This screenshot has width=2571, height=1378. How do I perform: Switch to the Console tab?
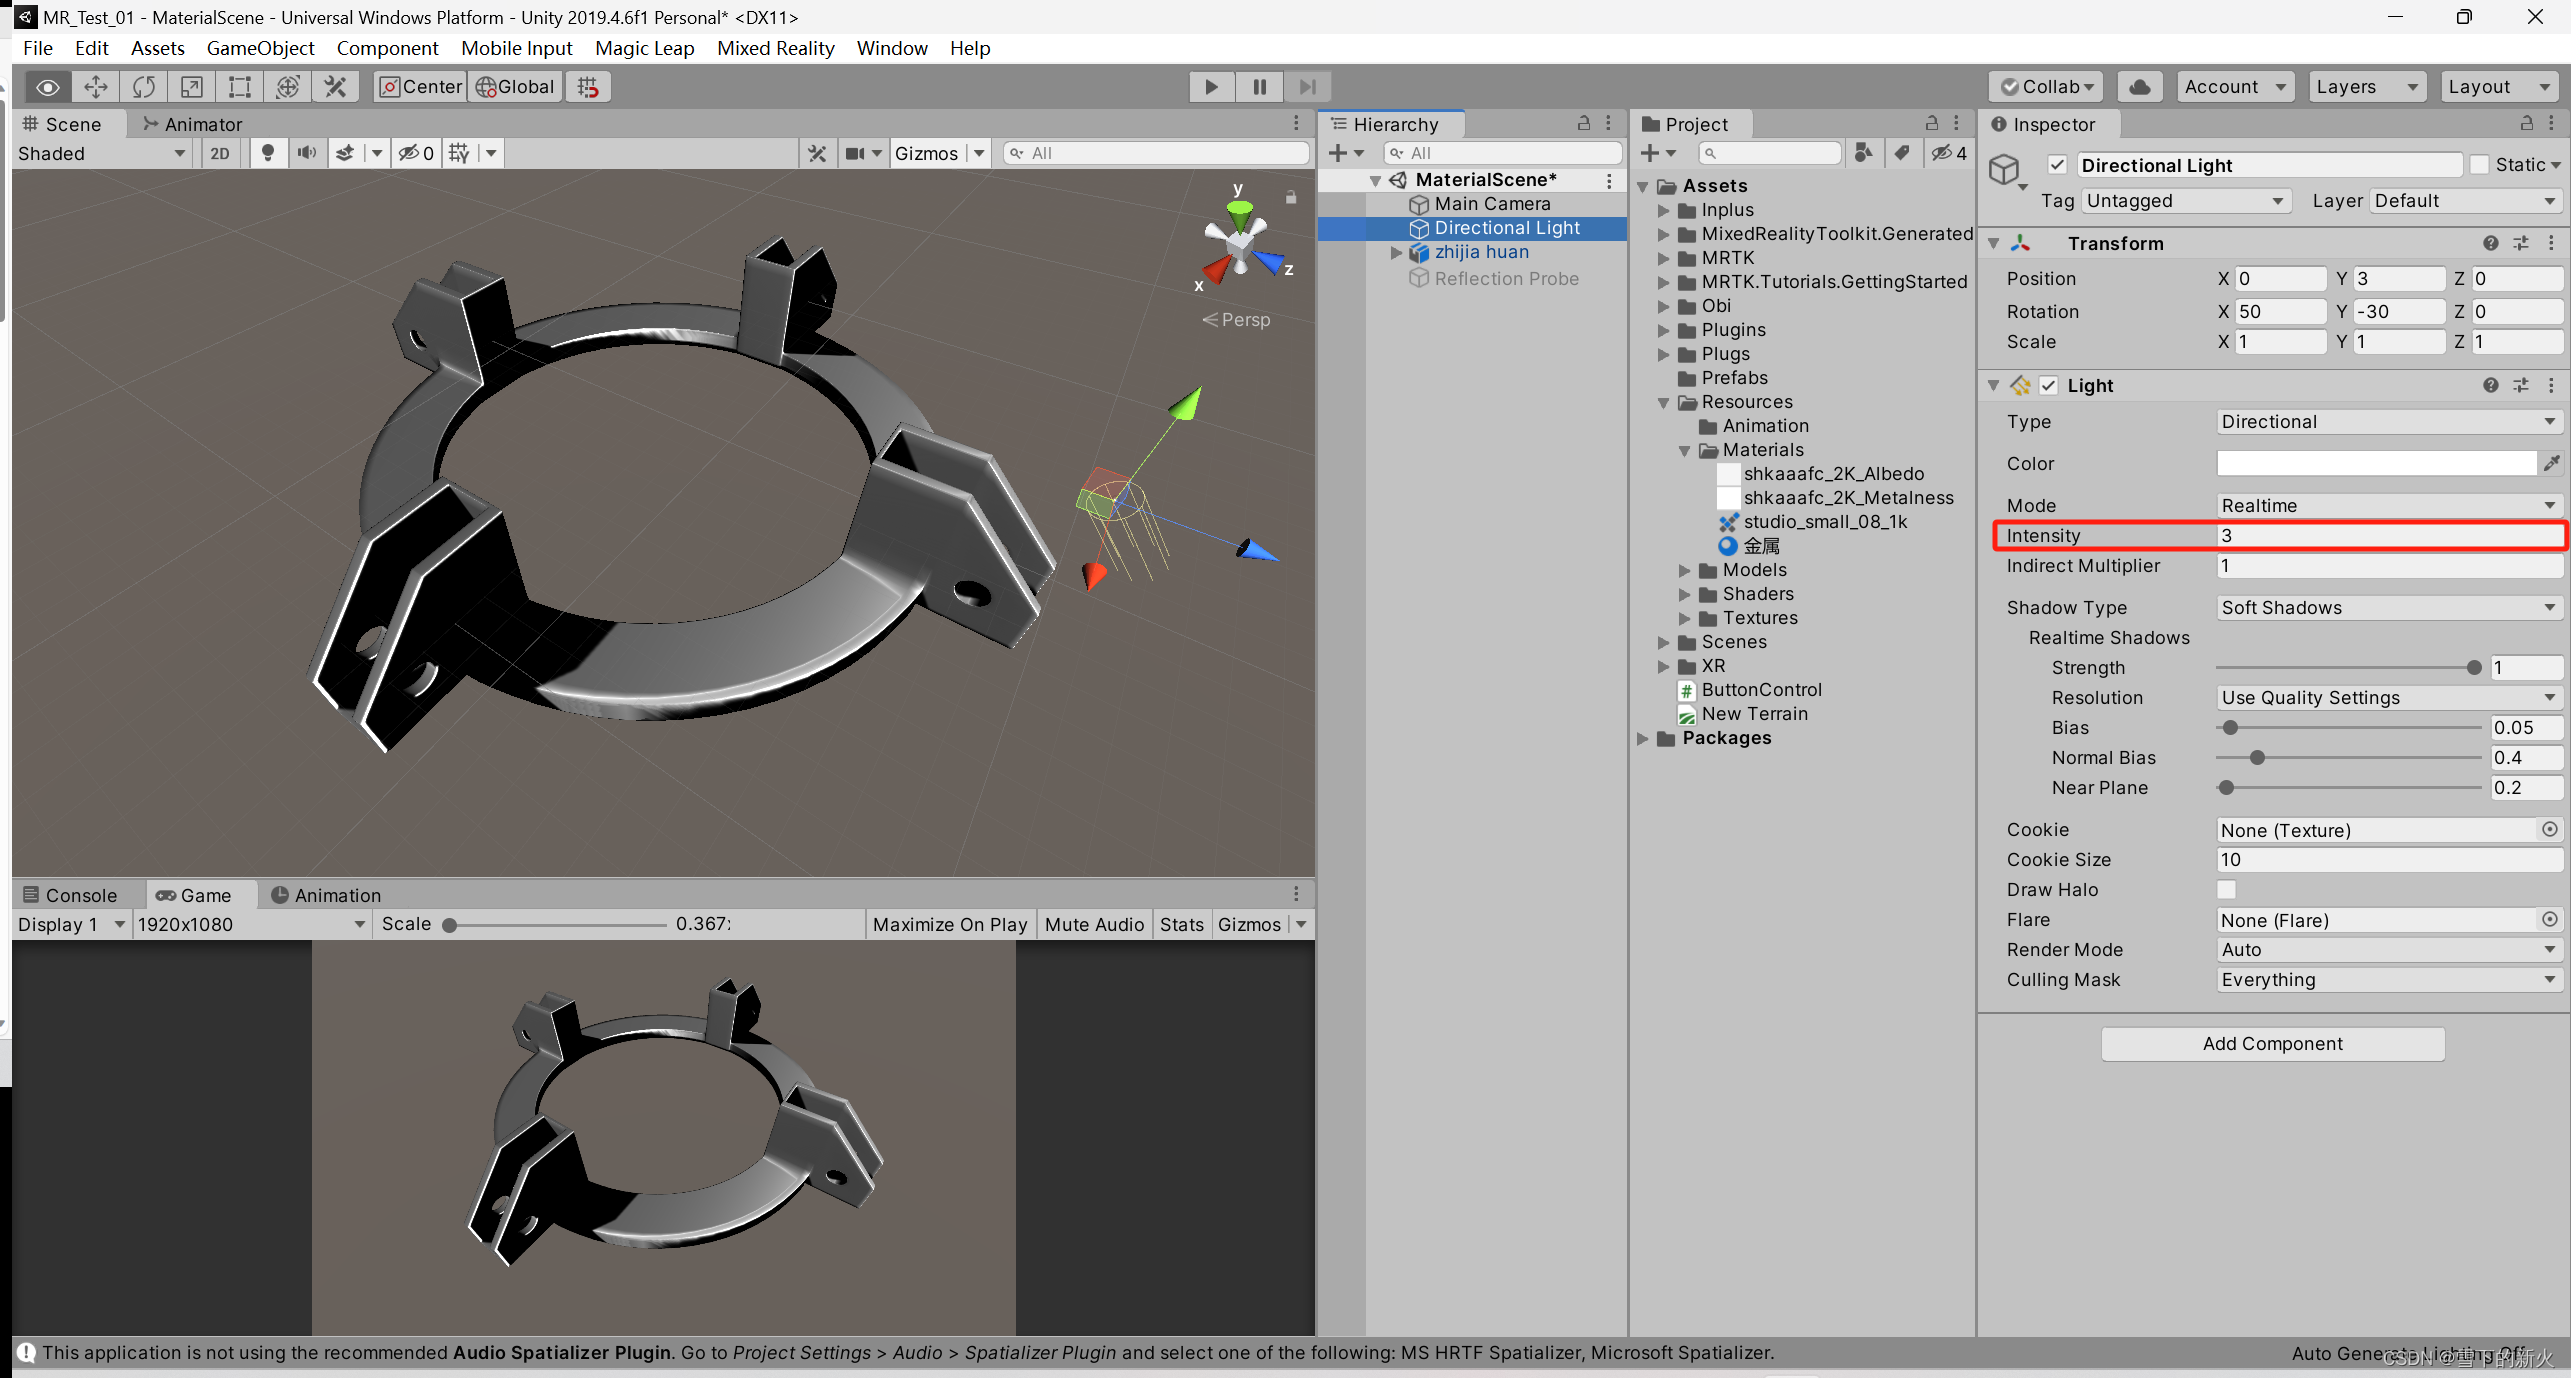[x=70, y=895]
